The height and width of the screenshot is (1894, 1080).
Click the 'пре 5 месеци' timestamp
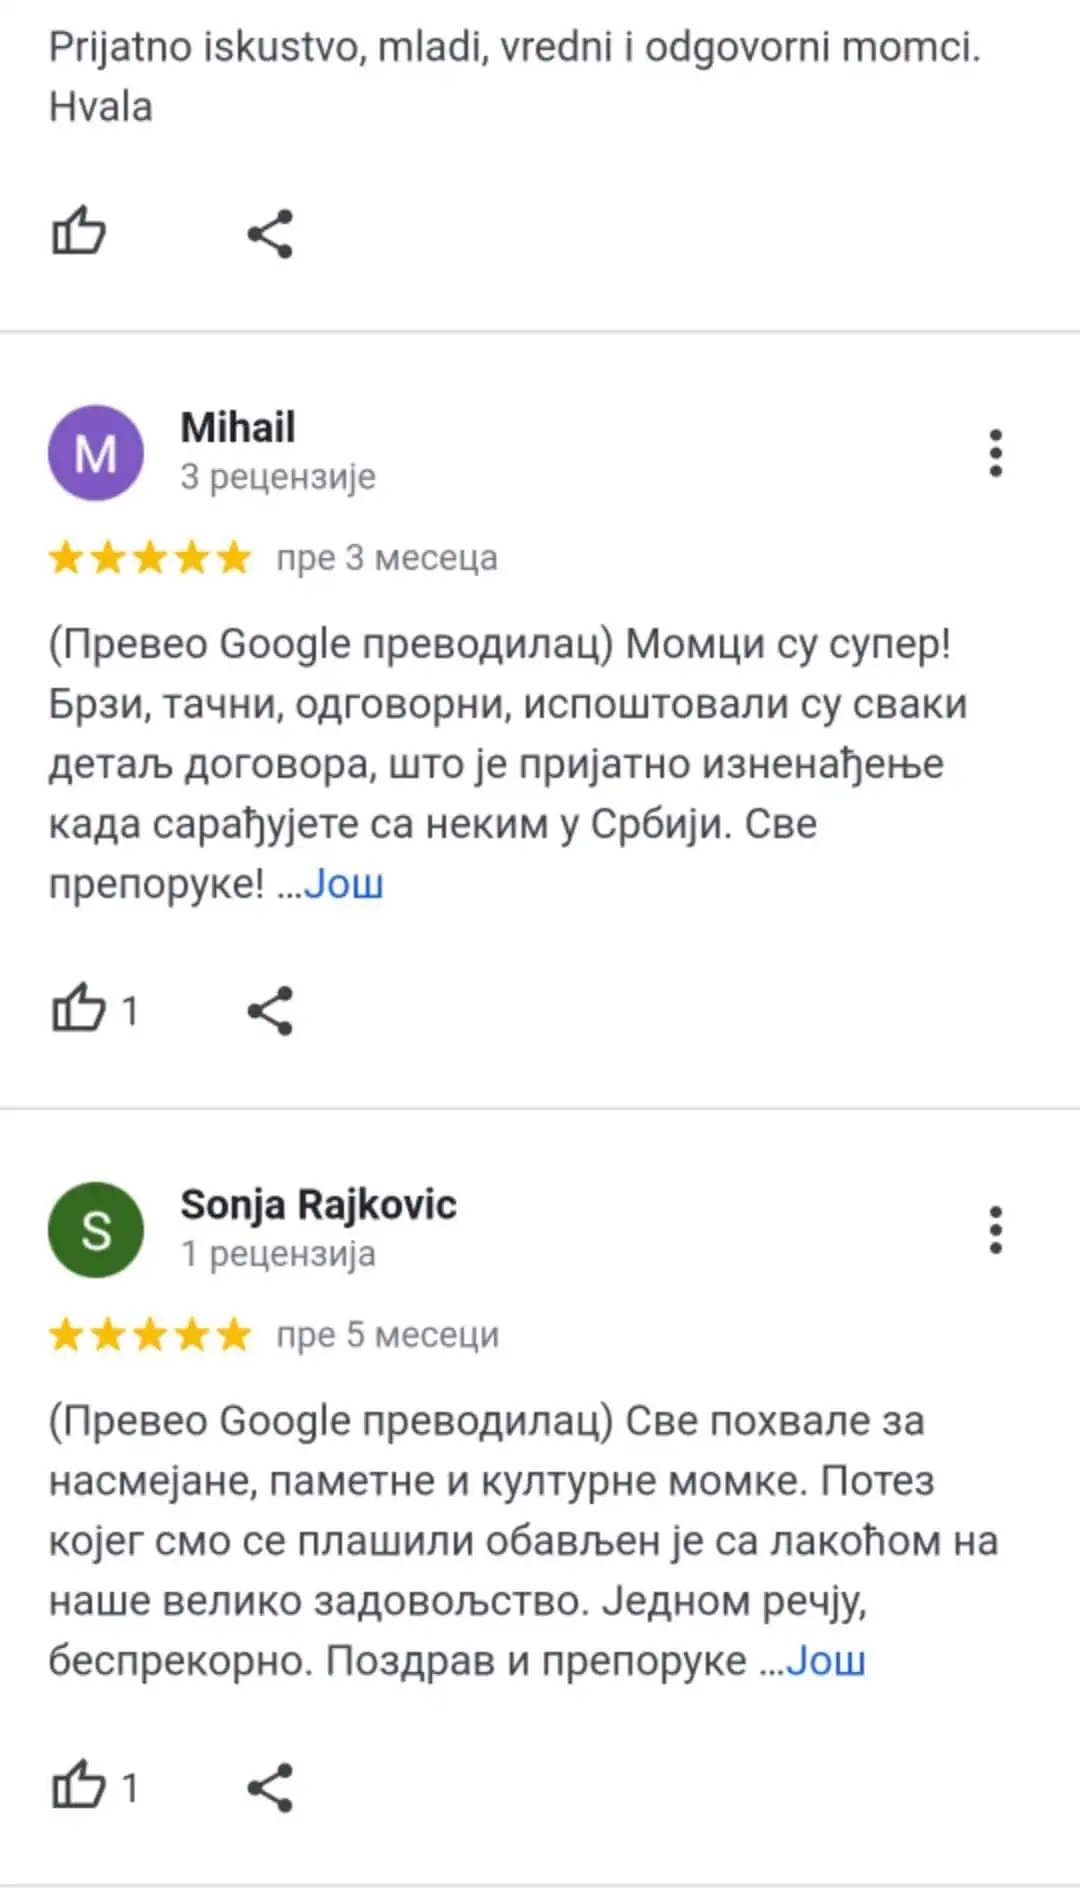point(388,1335)
